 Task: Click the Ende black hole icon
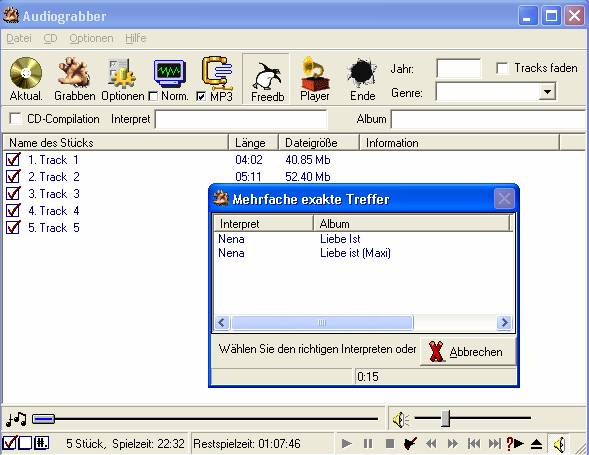point(362,73)
